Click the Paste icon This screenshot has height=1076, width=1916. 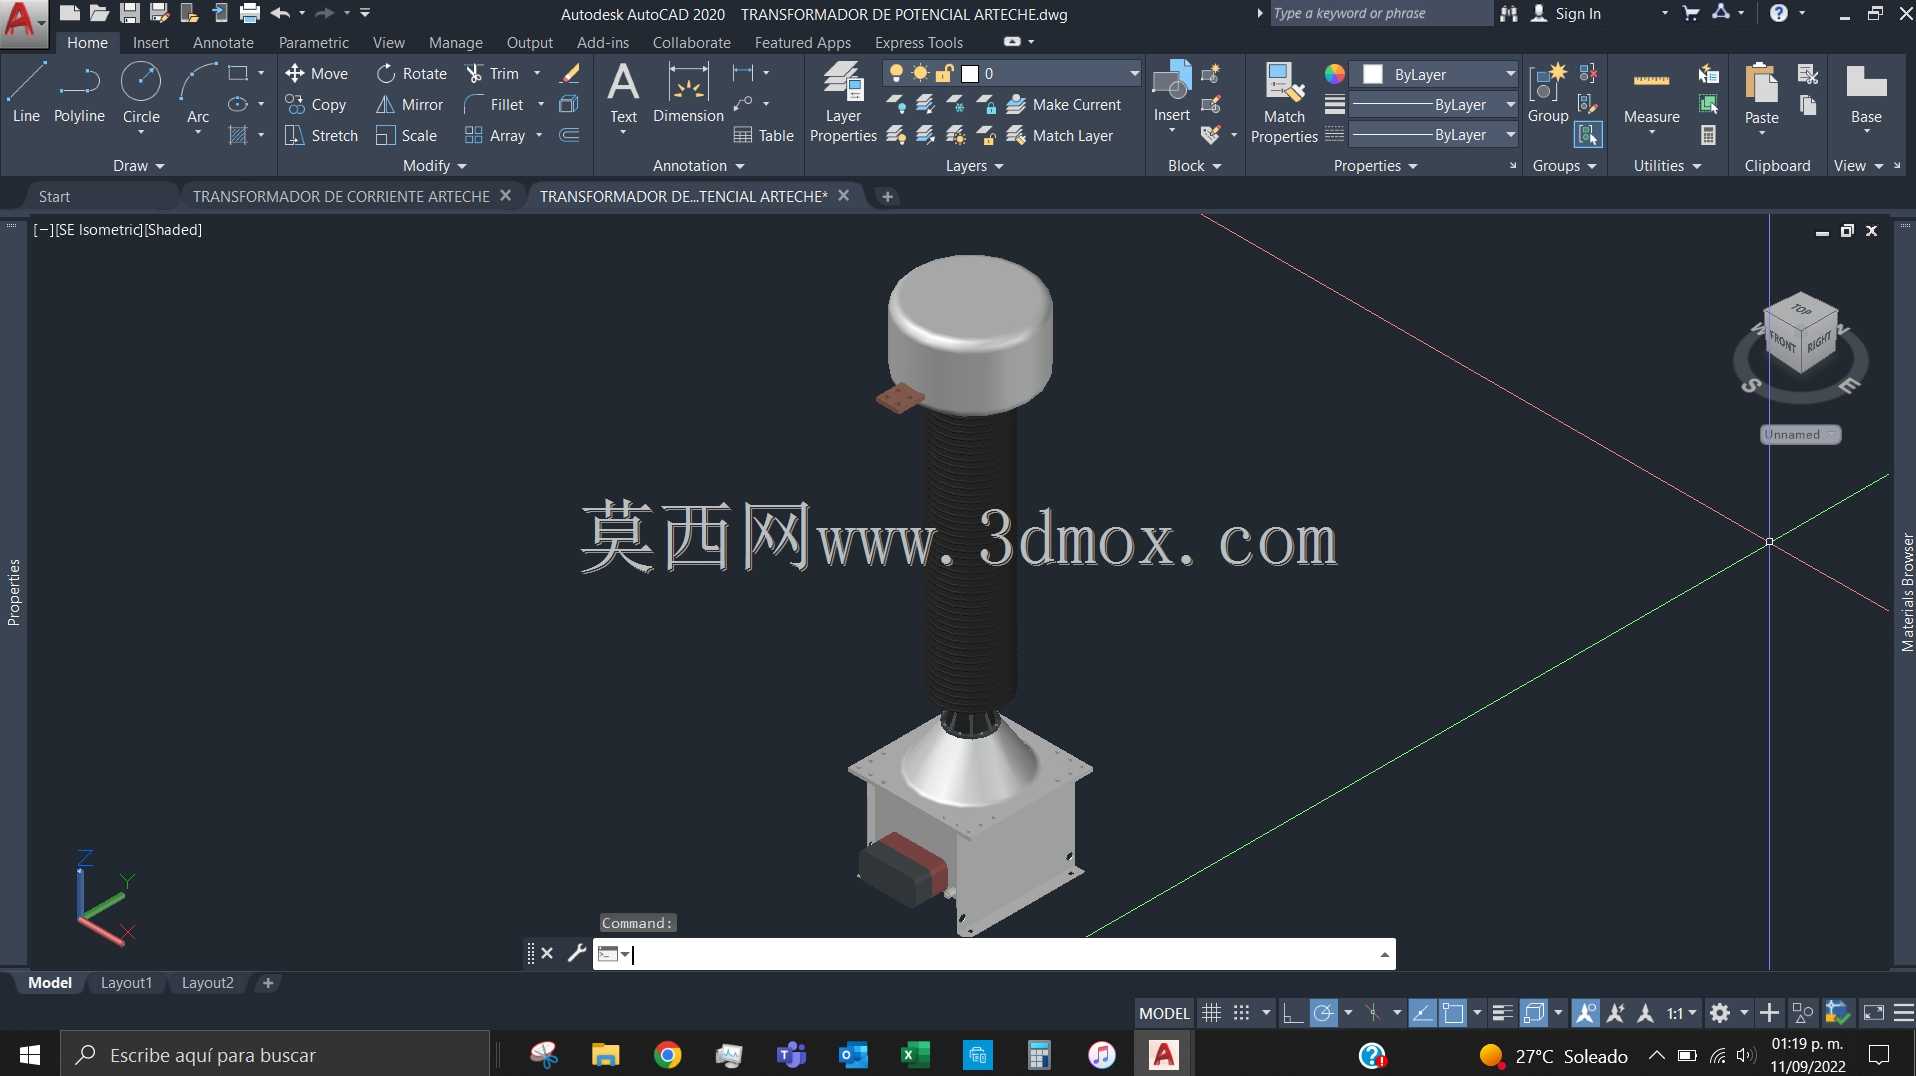(1761, 84)
